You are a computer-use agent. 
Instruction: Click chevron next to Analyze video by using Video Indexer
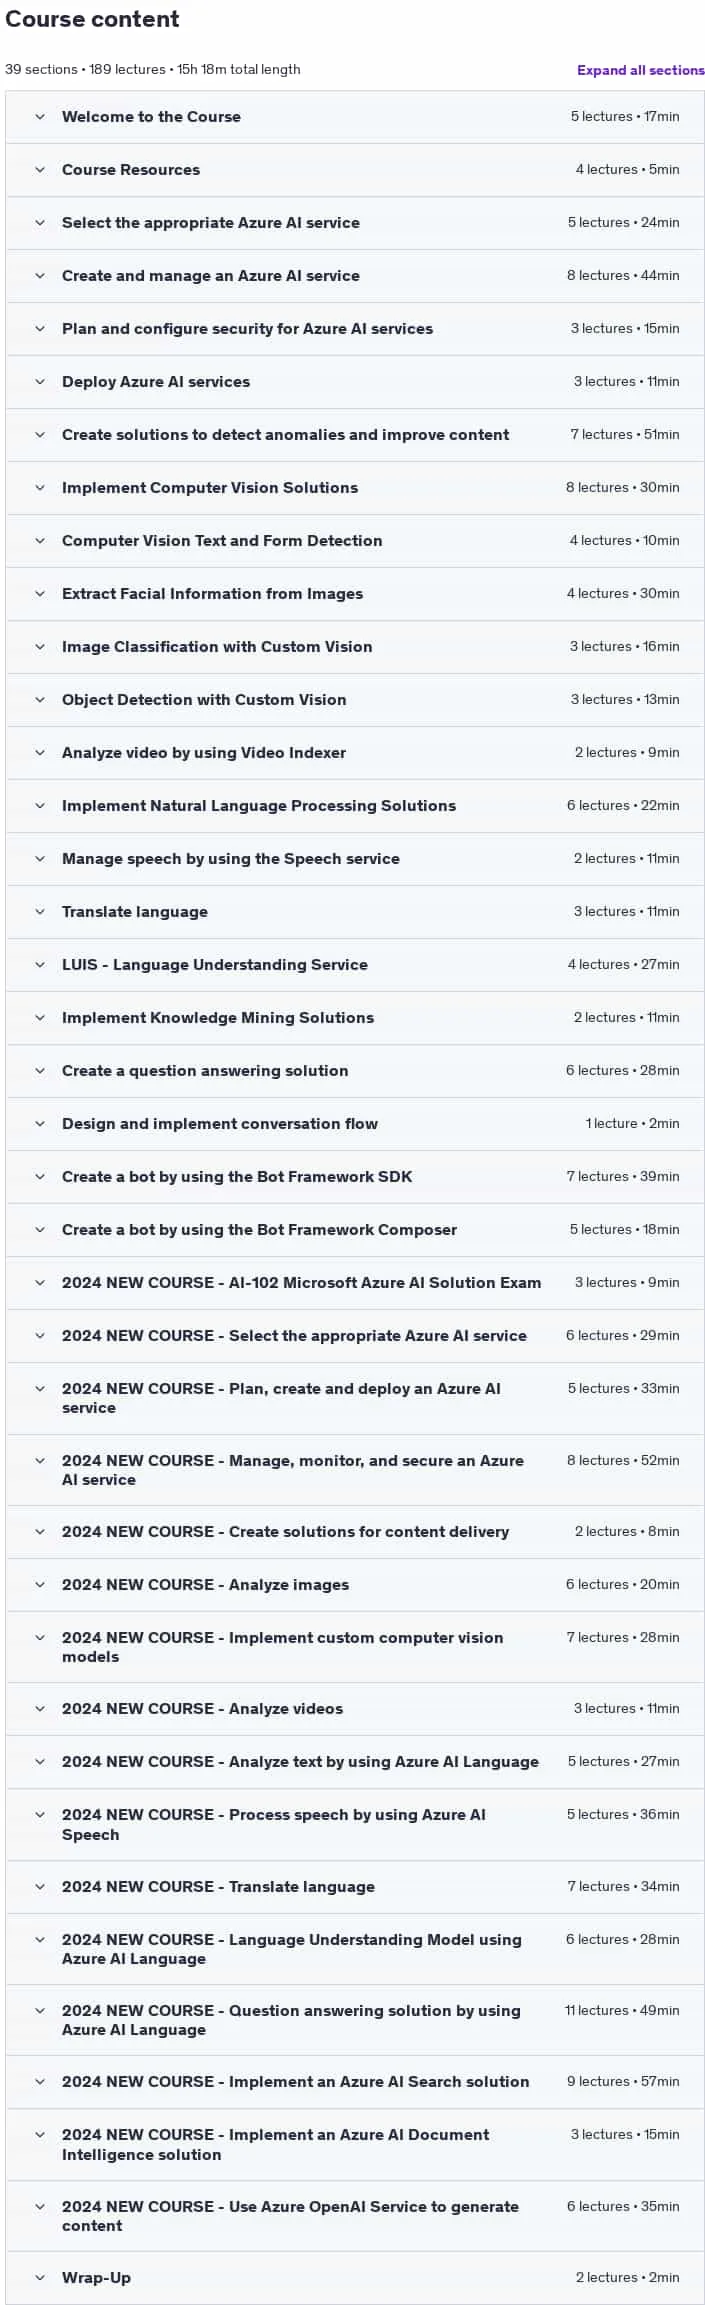pyautogui.click(x=40, y=753)
